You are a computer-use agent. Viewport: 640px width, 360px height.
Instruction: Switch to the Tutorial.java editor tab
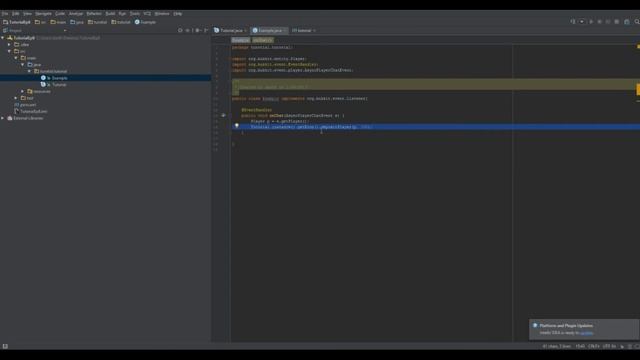pyautogui.click(x=231, y=30)
